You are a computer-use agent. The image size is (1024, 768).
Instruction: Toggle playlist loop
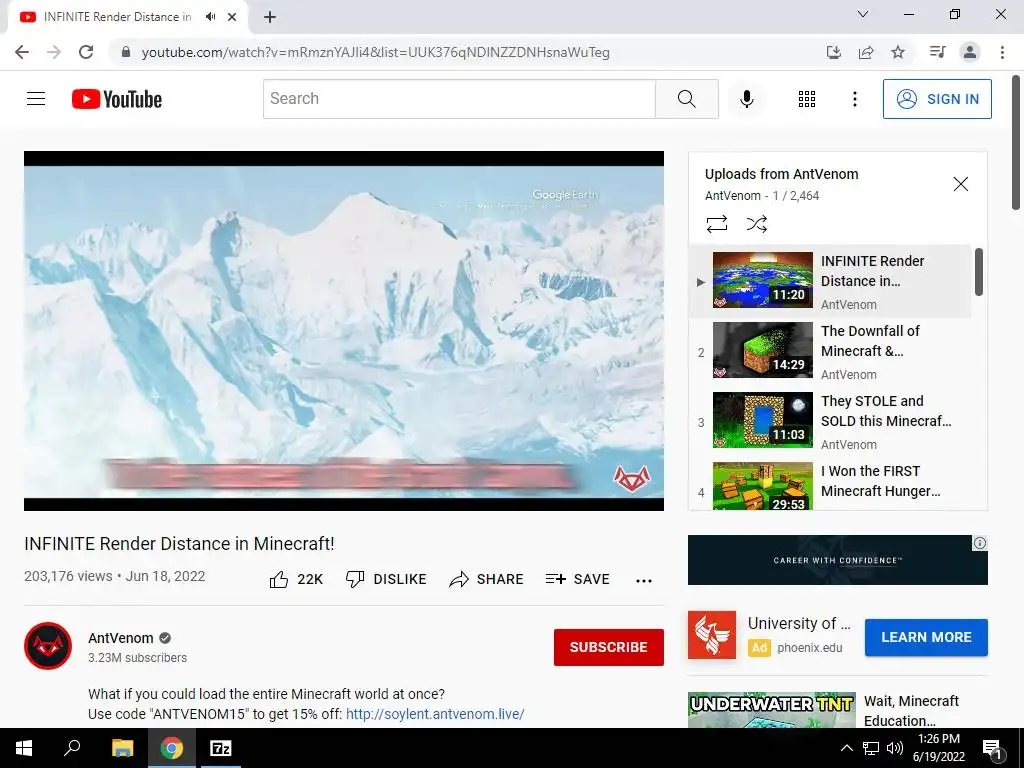716,224
